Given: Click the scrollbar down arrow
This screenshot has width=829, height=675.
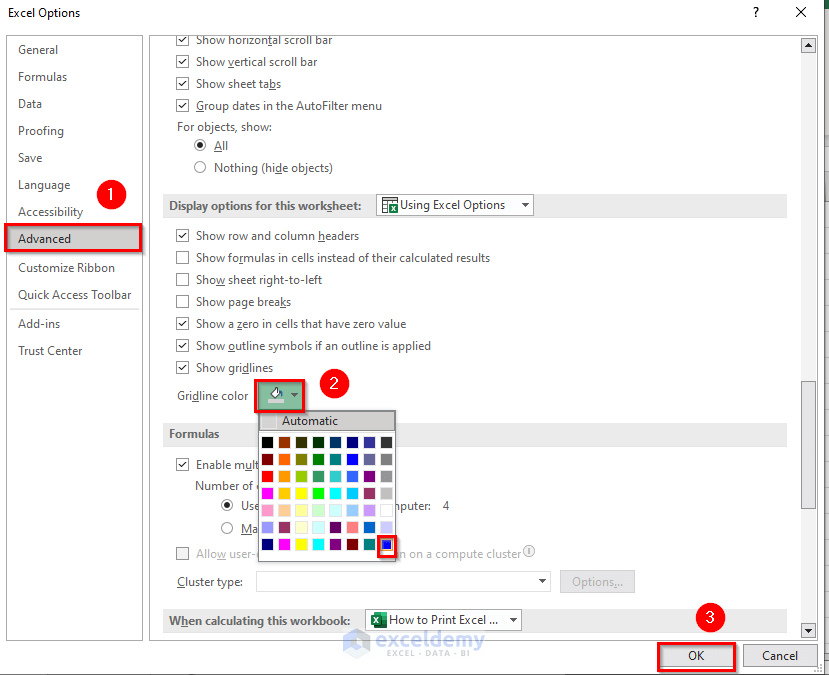Looking at the screenshot, I should (808, 631).
